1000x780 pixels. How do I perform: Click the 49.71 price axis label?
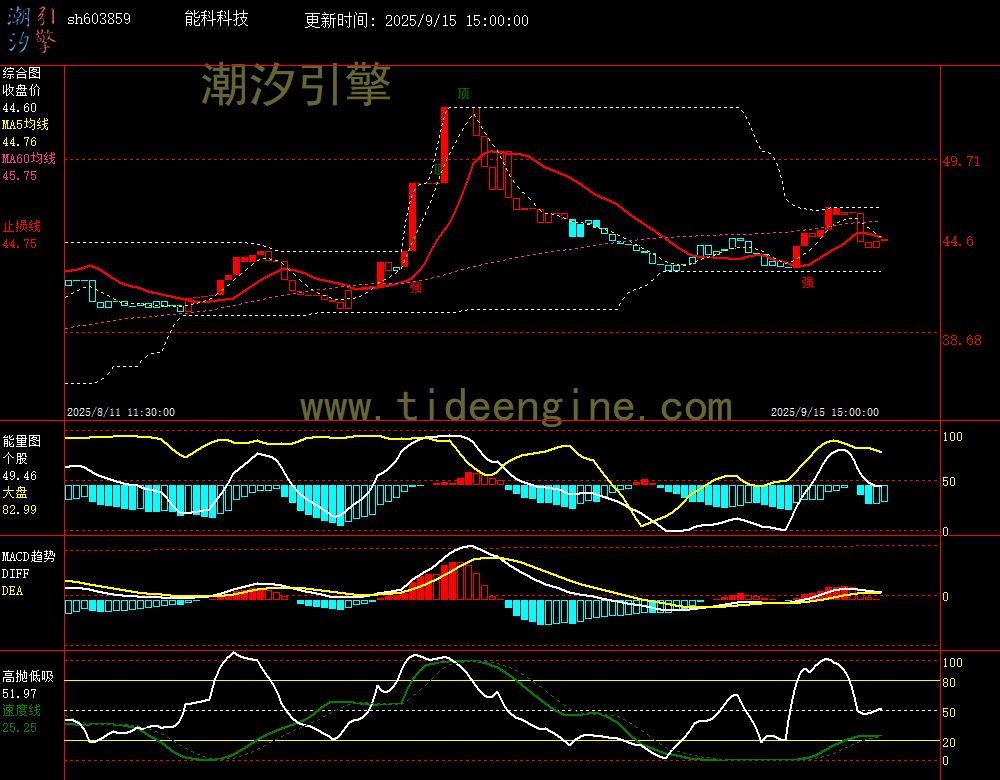click(x=961, y=161)
